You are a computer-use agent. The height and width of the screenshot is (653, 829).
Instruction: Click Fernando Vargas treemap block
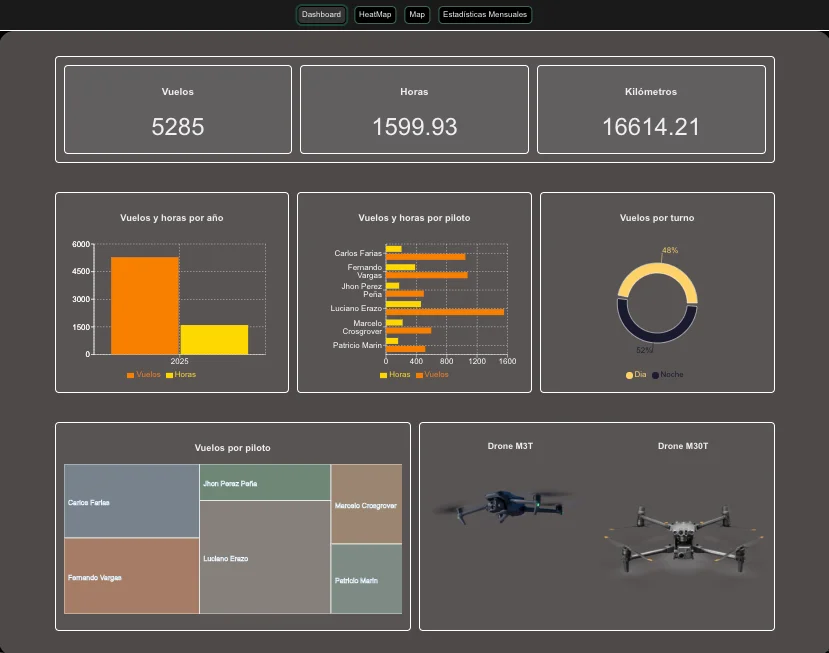pos(131,576)
